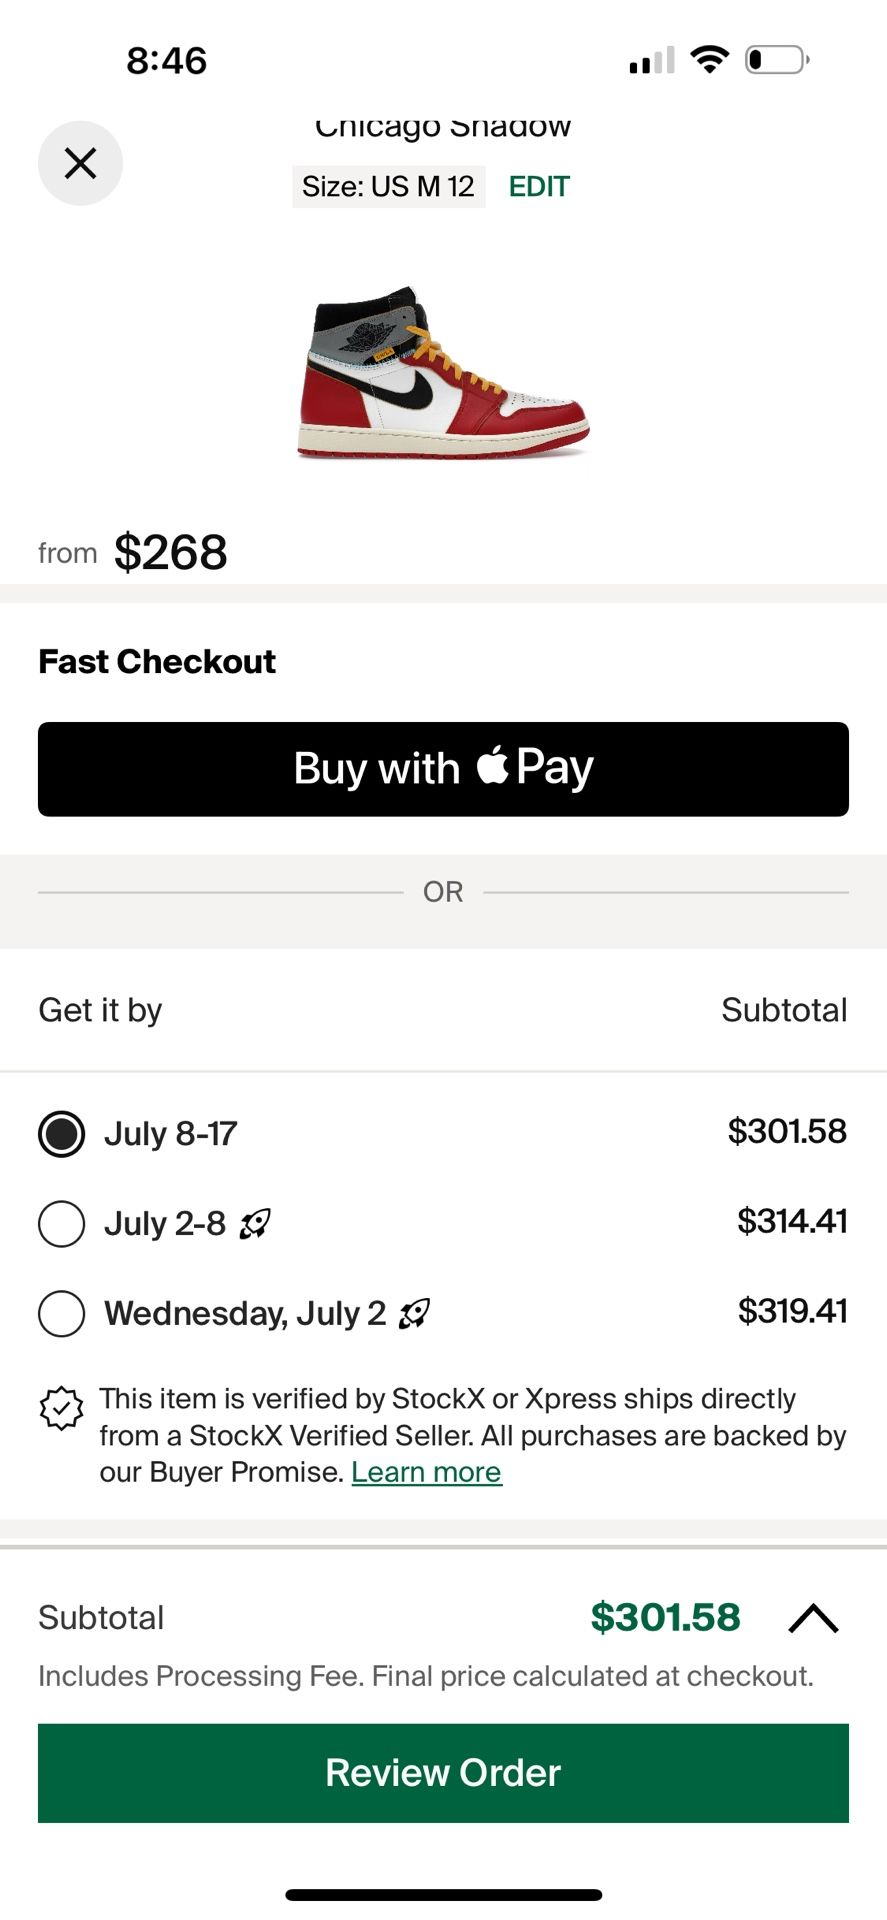Select the July 8-17 delivery radio button

pyautogui.click(x=61, y=1134)
